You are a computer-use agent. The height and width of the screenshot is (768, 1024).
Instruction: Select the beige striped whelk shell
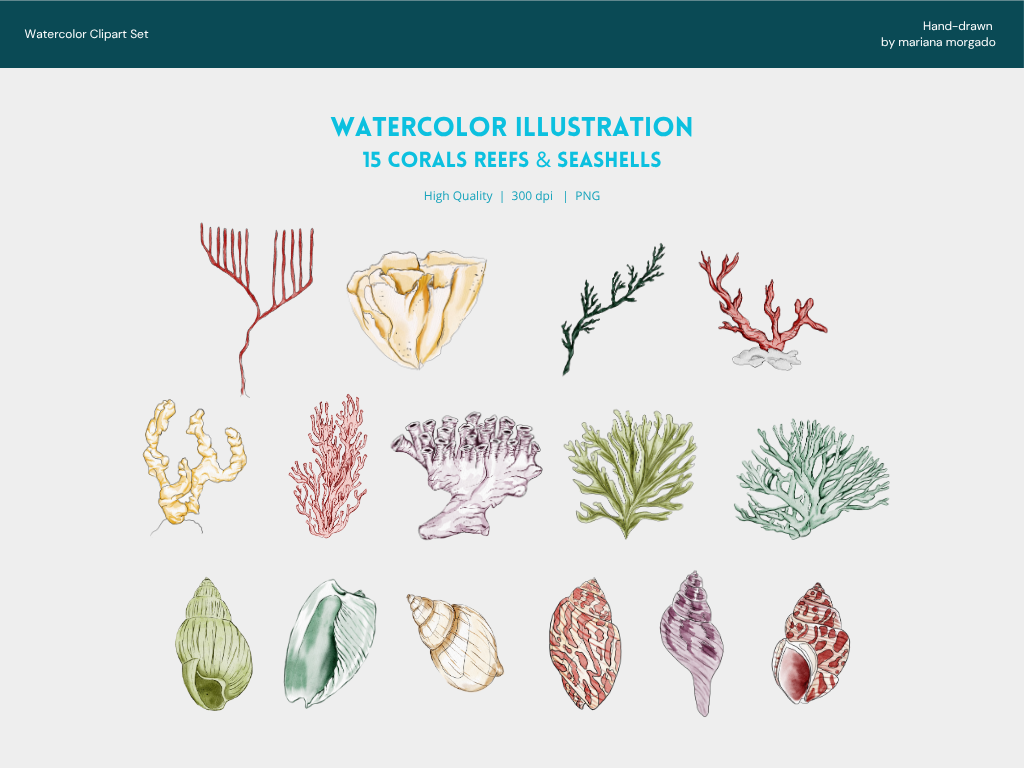455,643
